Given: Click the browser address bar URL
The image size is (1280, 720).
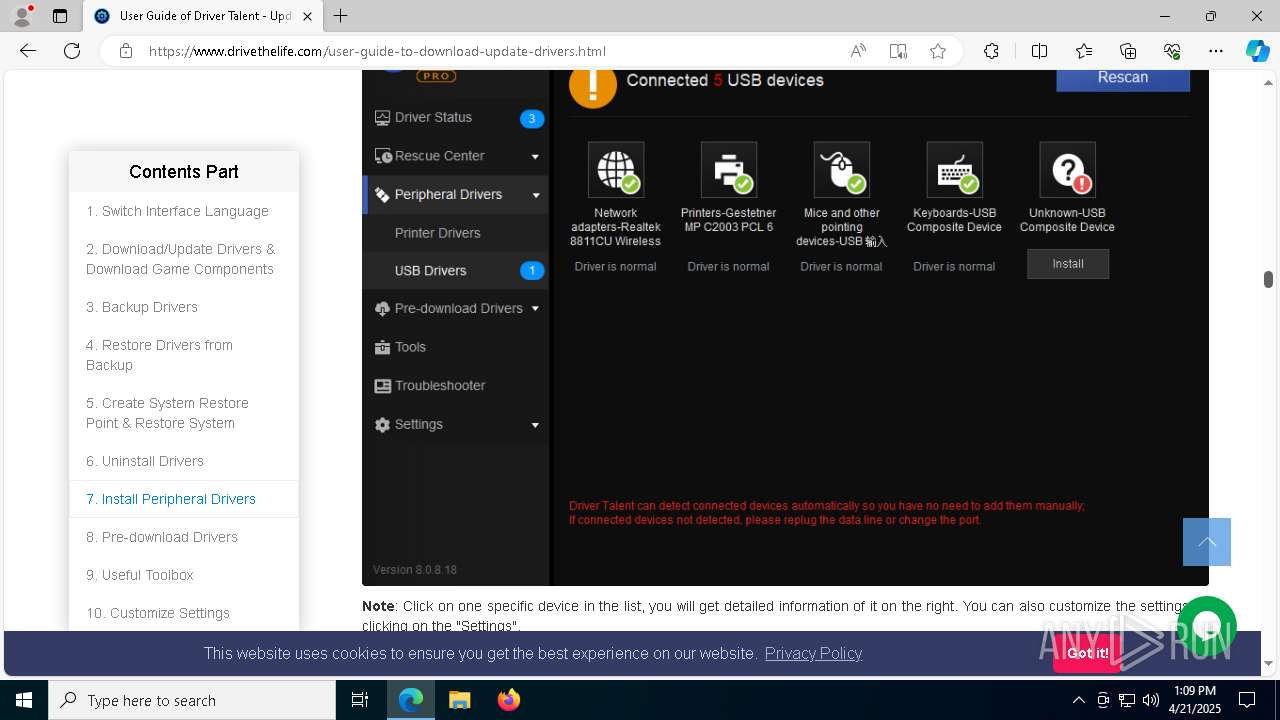Looking at the screenshot, I should [377, 51].
